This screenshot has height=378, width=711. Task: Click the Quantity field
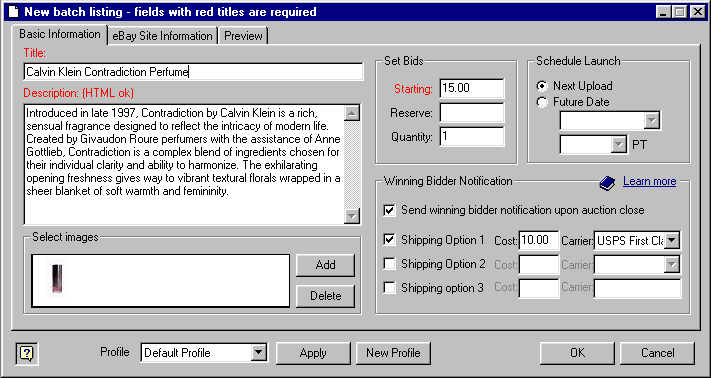pos(472,137)
